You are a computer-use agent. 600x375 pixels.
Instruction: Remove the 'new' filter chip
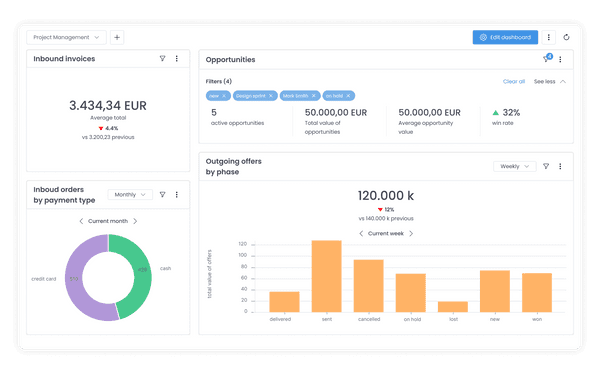(224, 96)
